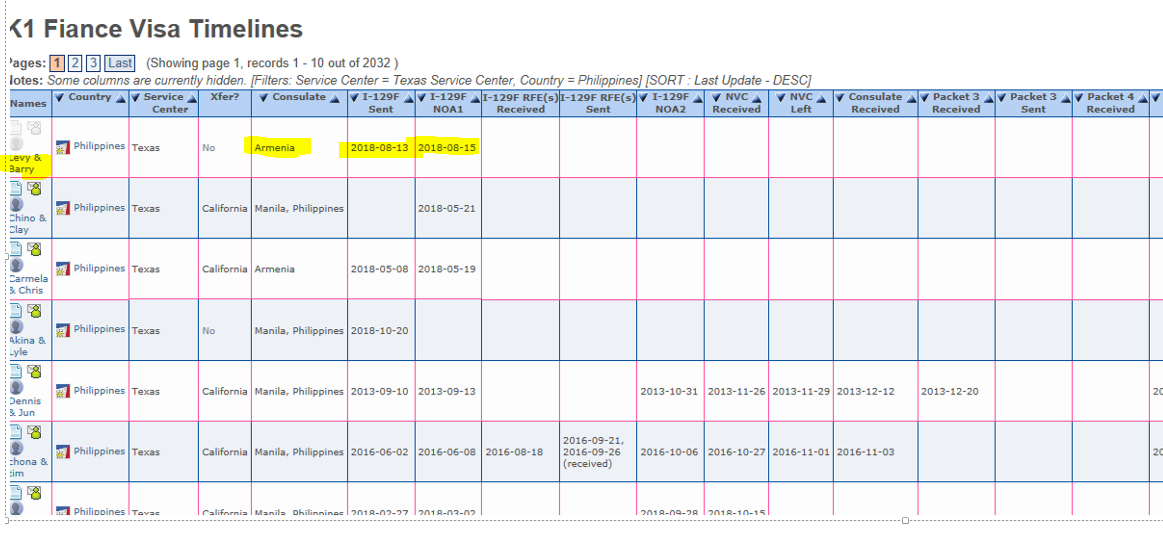Select the 2013-11-26 NVC Received cell

737,391
